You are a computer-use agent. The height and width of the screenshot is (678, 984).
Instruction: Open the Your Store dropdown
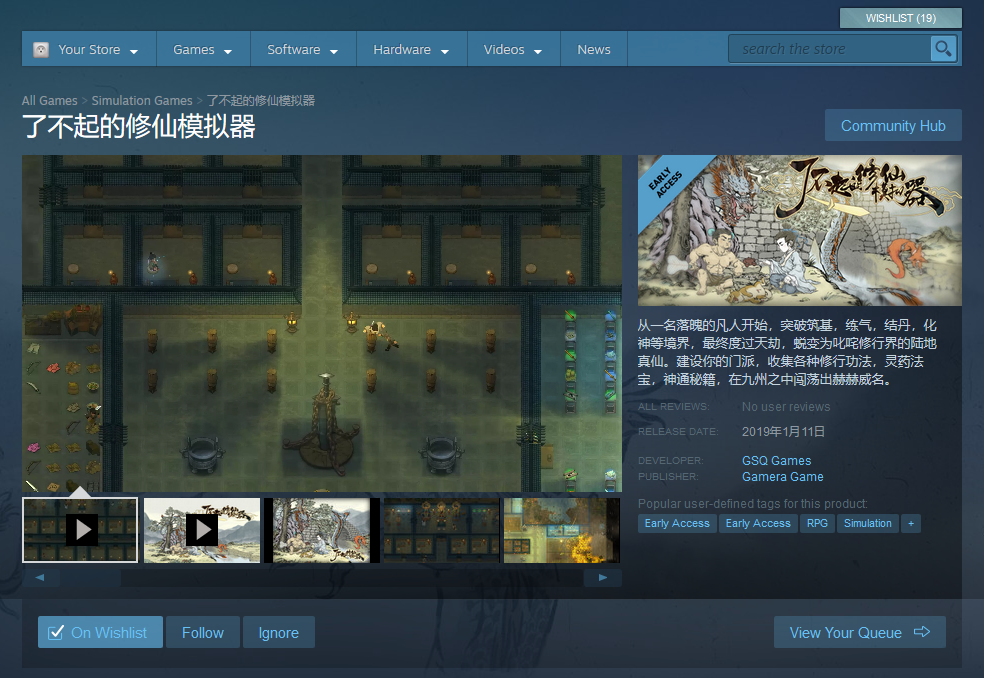89,50
